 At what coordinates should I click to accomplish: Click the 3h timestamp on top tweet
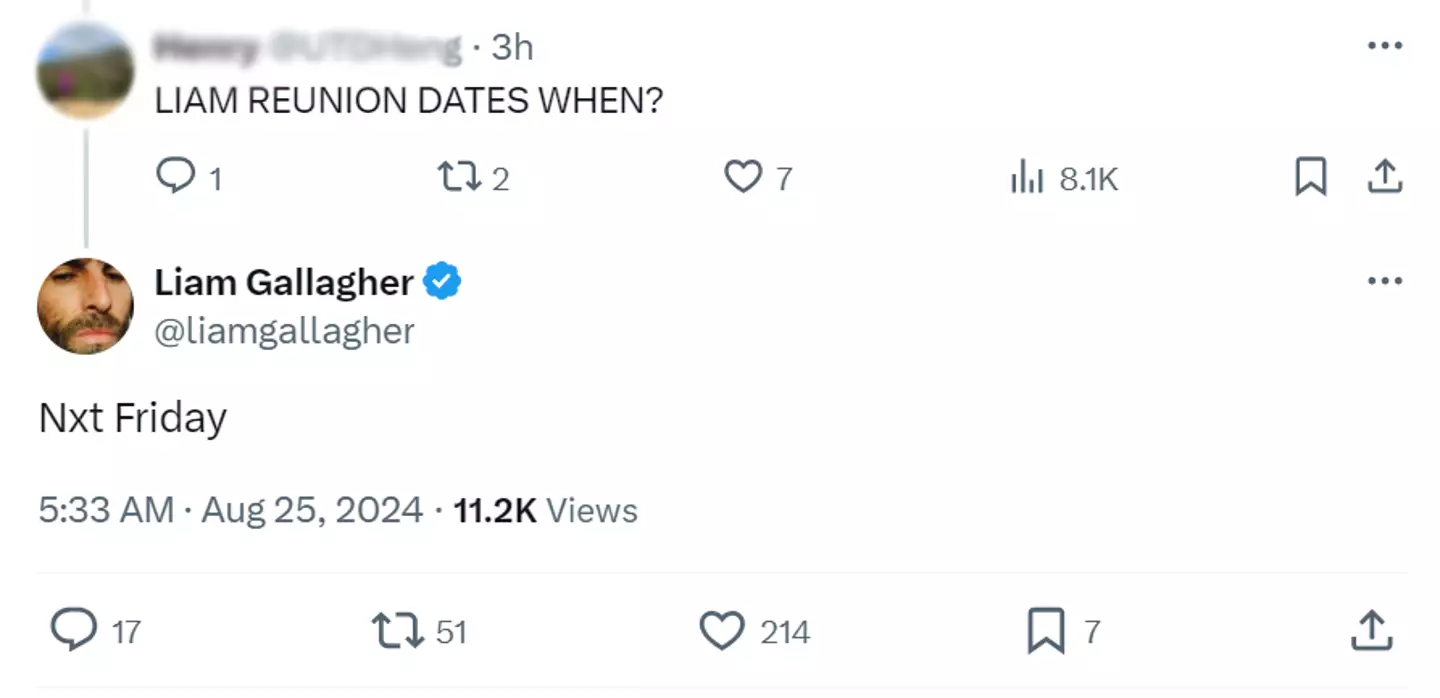coord(512,47)
